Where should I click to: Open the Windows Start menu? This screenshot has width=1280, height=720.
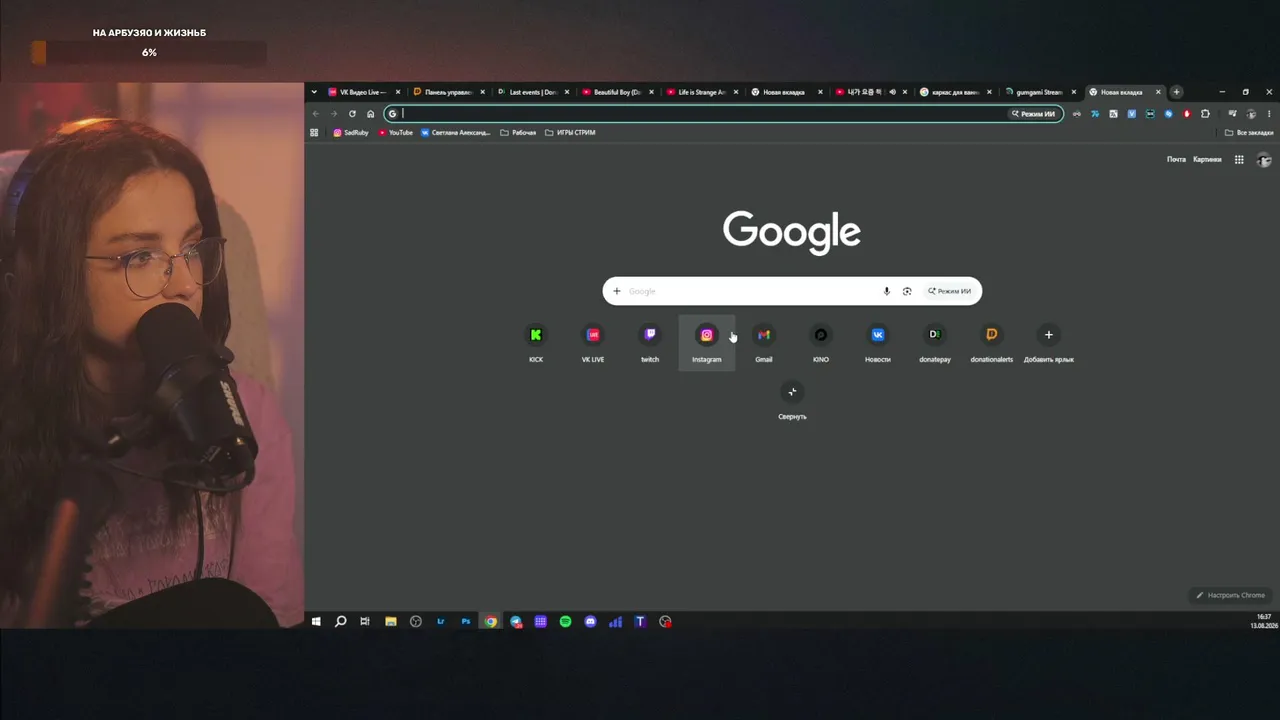pos(316,622)
